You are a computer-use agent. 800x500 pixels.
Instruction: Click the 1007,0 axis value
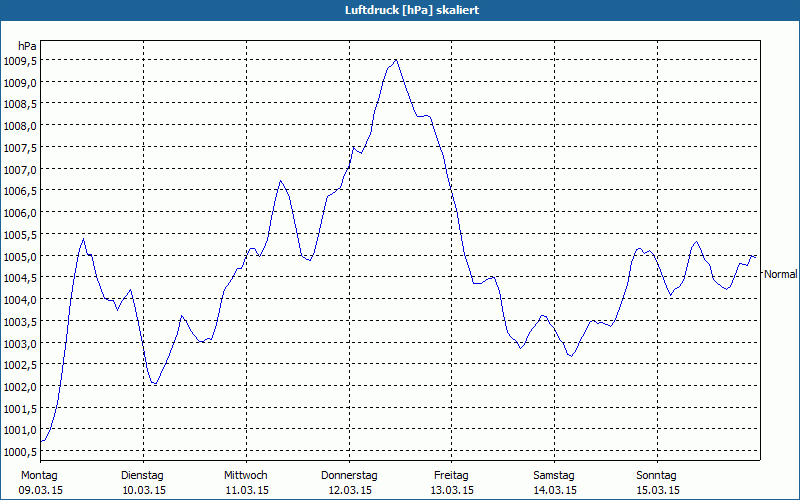click(x=20, y=169)
